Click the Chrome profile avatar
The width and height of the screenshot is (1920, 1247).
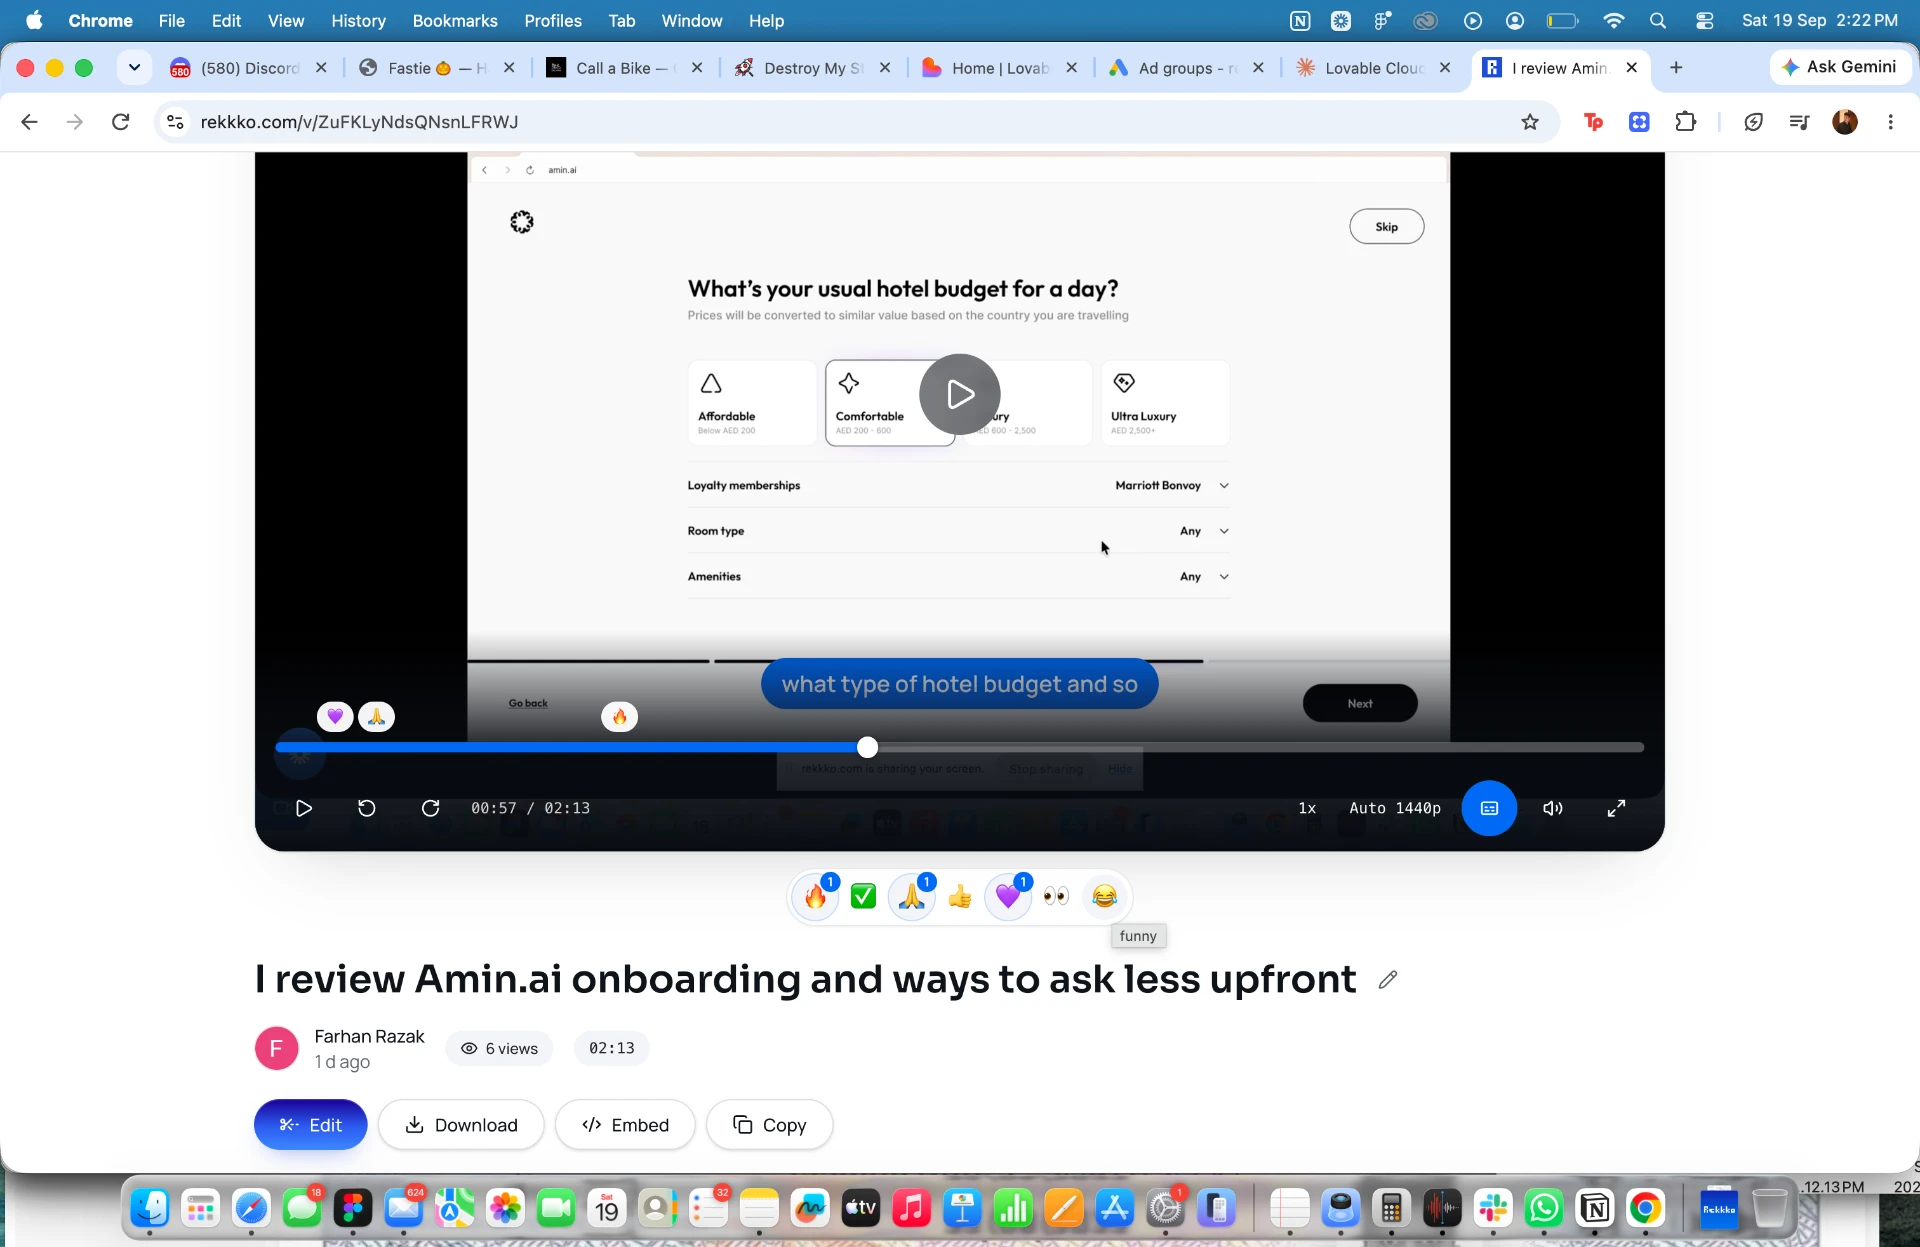pyautogui.click(x=1845, y=122)
